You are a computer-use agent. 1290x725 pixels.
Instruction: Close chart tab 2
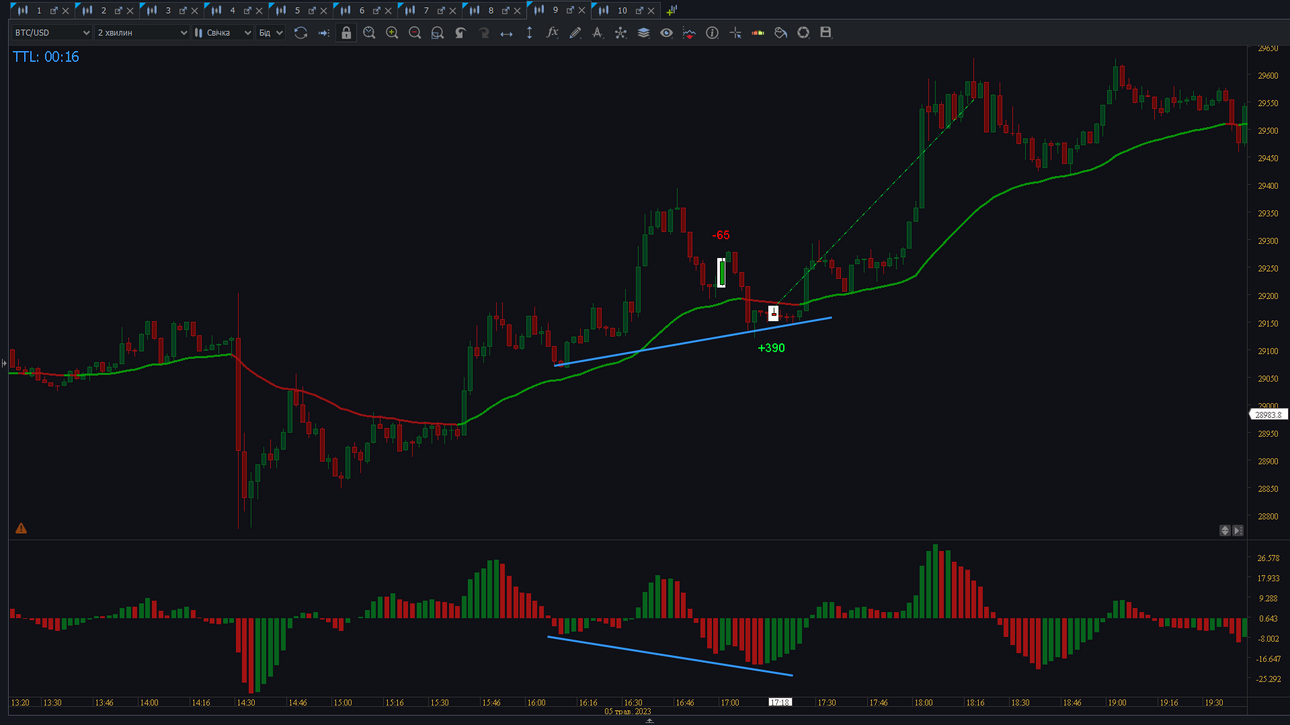click(130, 11)
